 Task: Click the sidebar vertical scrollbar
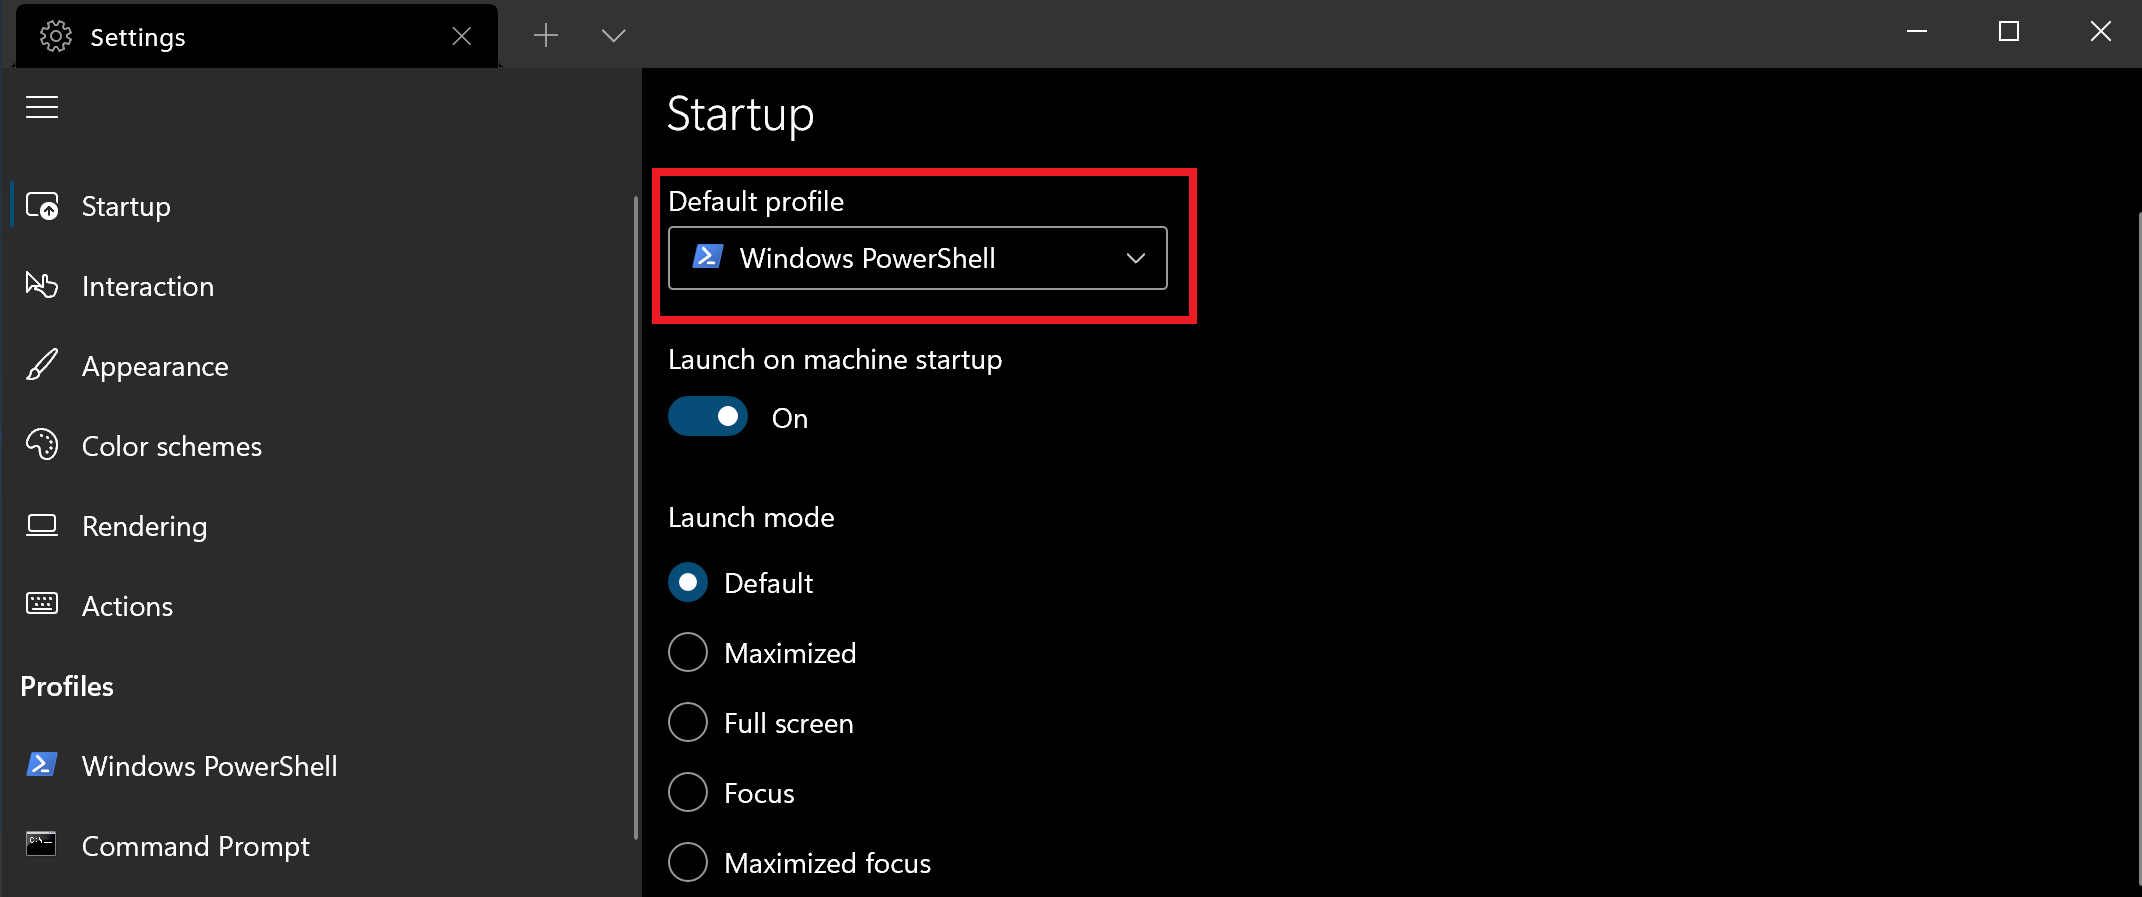click(636, 518)
